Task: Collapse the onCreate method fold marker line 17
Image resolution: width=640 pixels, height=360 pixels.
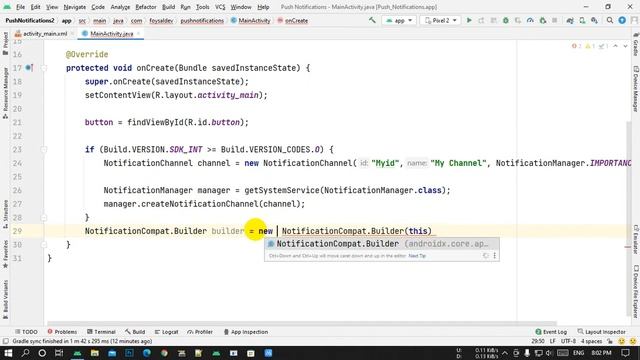Action: click(x=44, y=68)
